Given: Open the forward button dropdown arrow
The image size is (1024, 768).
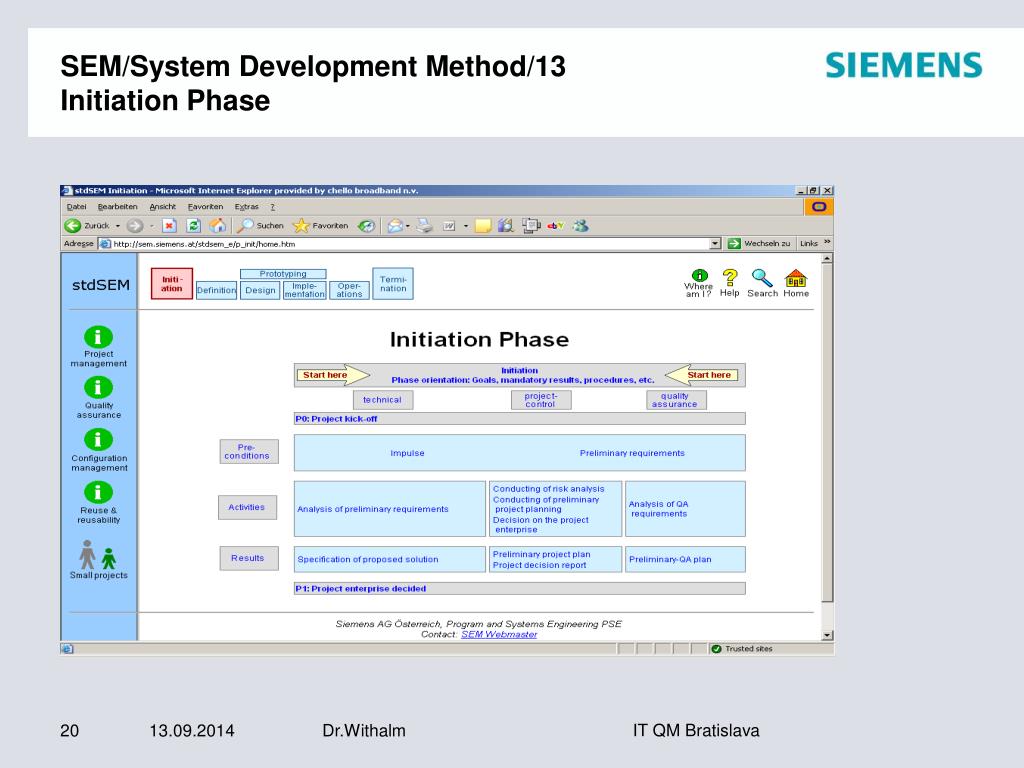Looking at the screenshot, I should [x=152, y=226].
